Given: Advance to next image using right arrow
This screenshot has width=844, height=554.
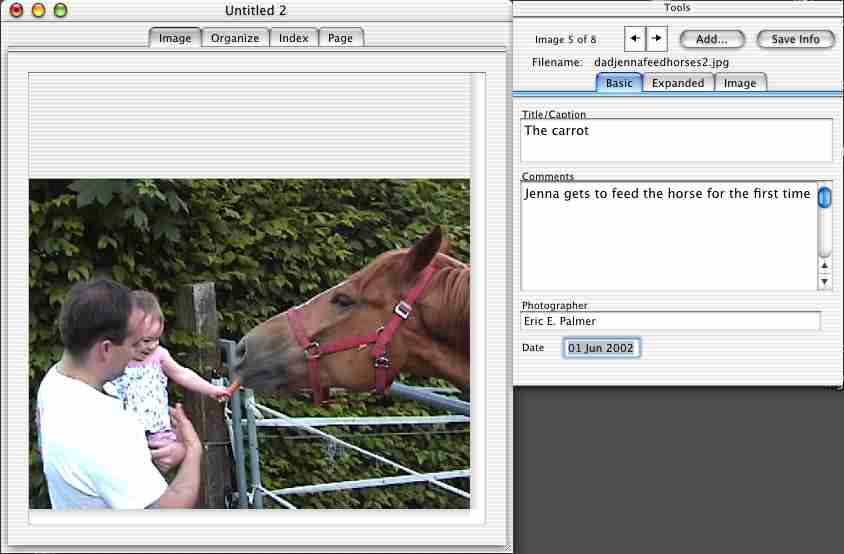Looking at the screenshot, I should [x=656, y=39].
